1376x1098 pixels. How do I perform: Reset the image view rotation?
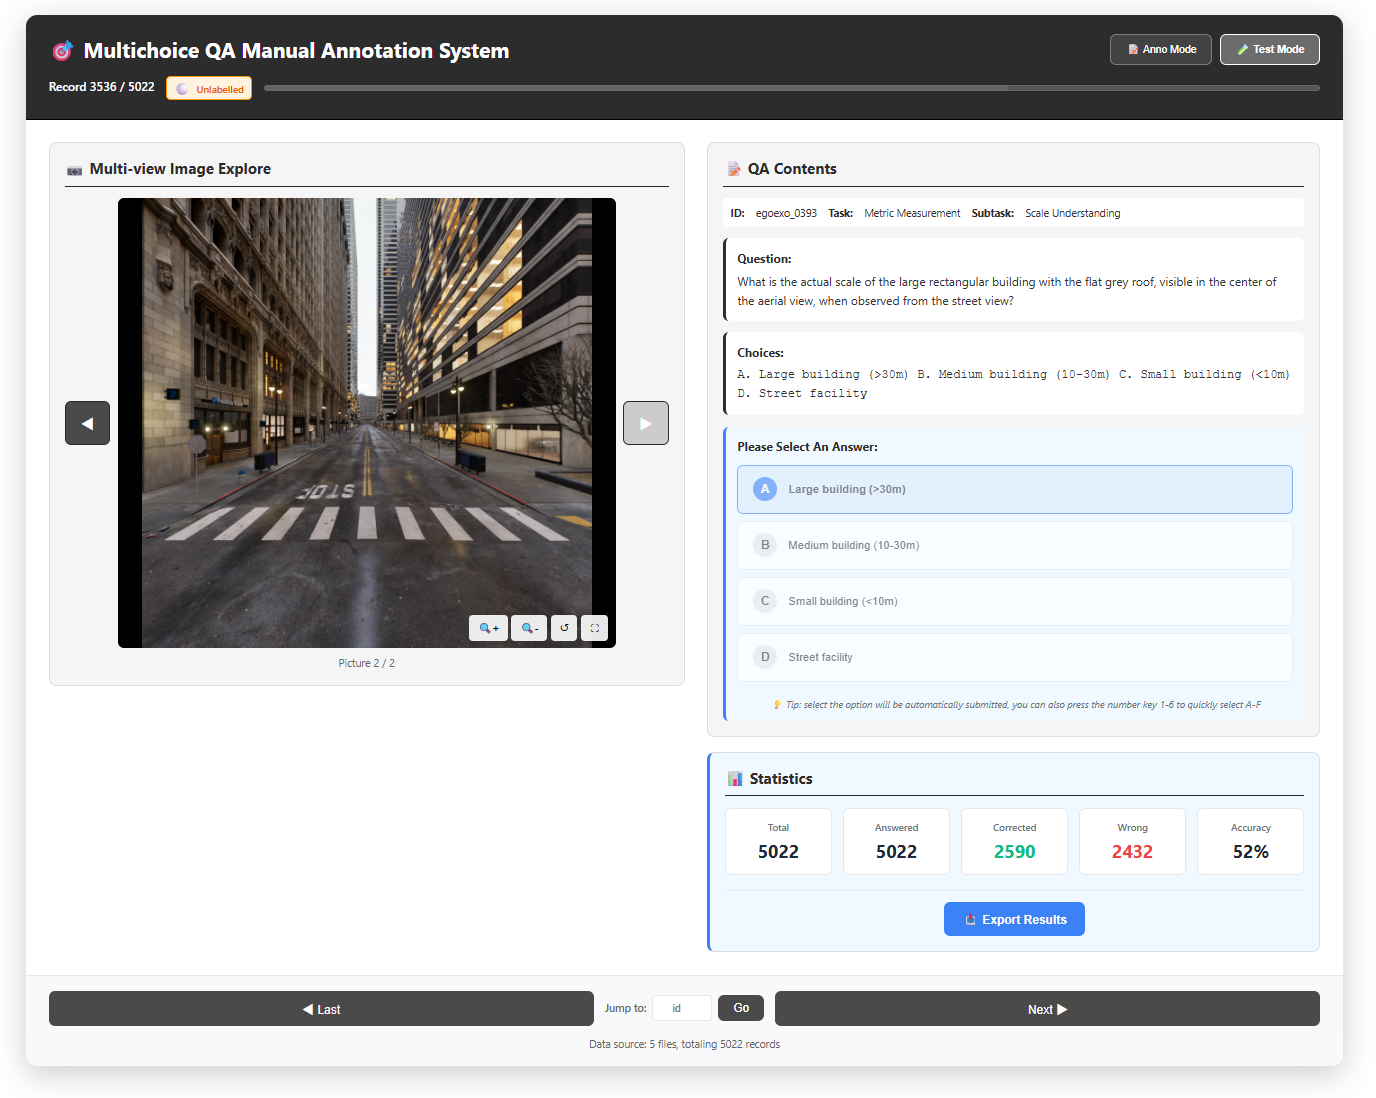click(564, 628)
